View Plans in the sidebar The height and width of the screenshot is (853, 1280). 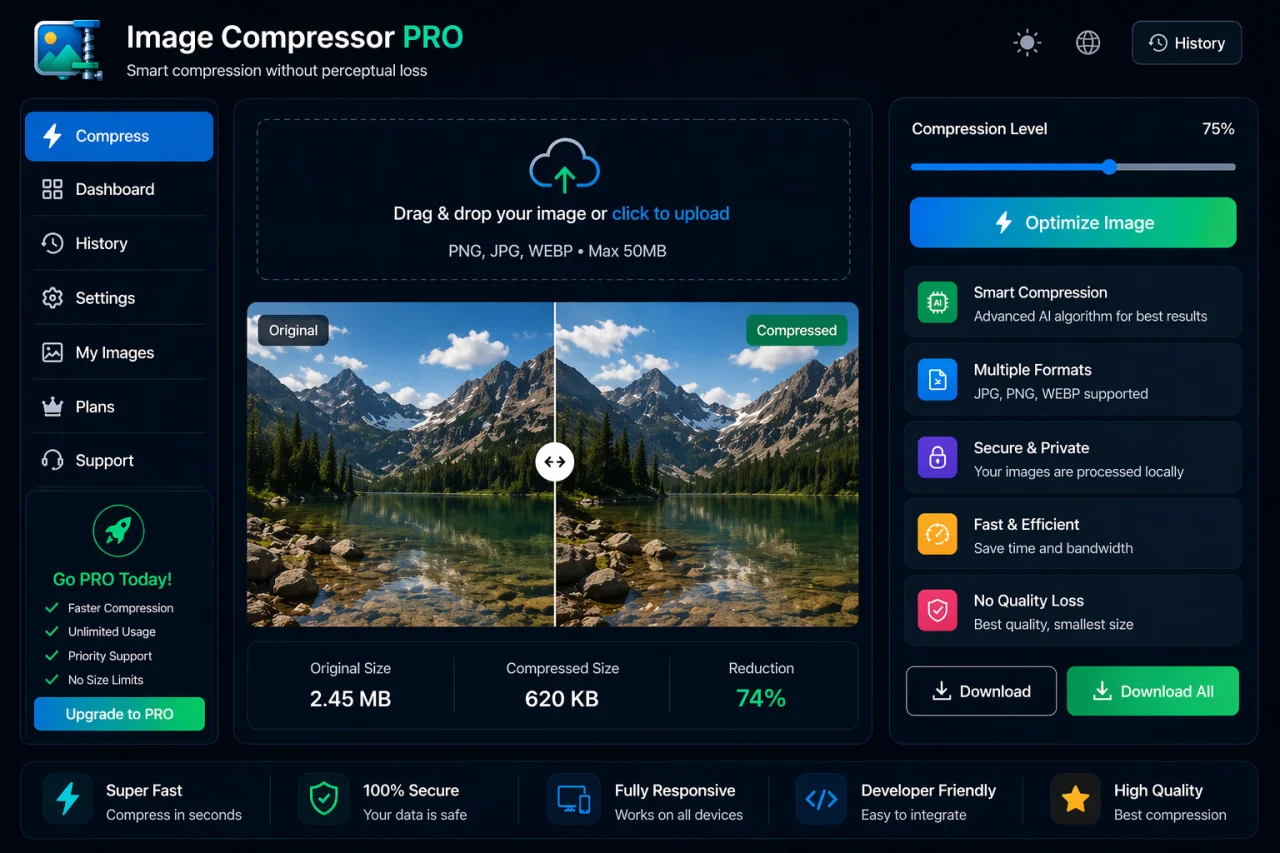point(119,406)
